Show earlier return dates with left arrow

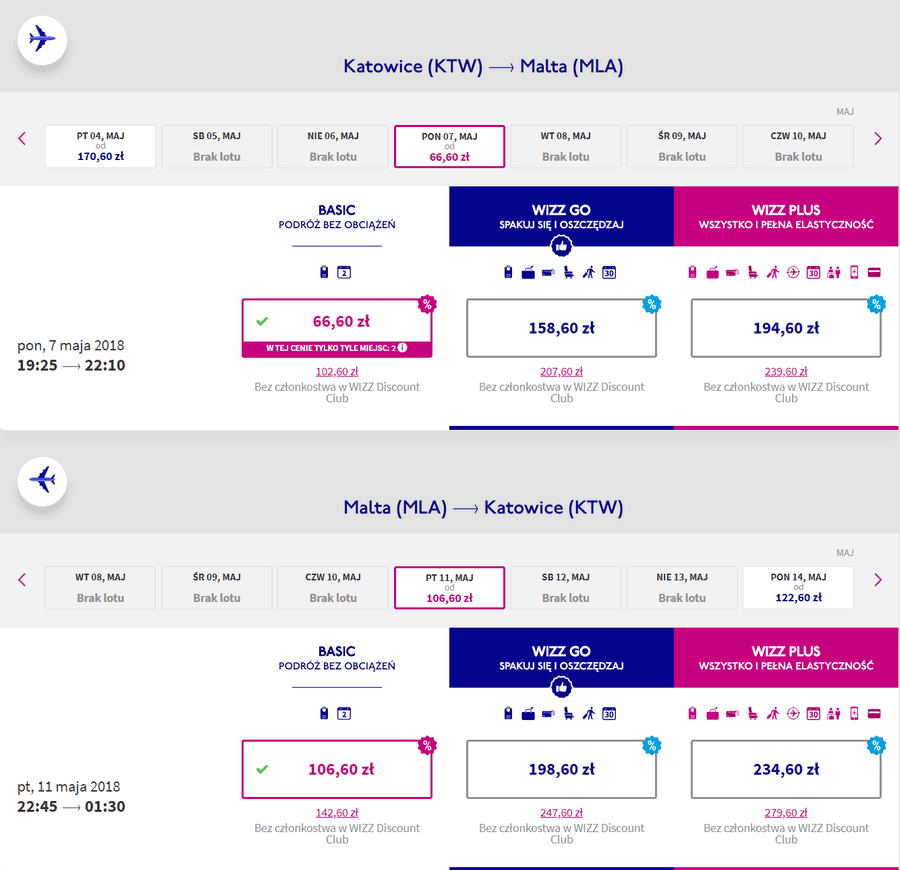pyautogui.click(x=22, y=580)
